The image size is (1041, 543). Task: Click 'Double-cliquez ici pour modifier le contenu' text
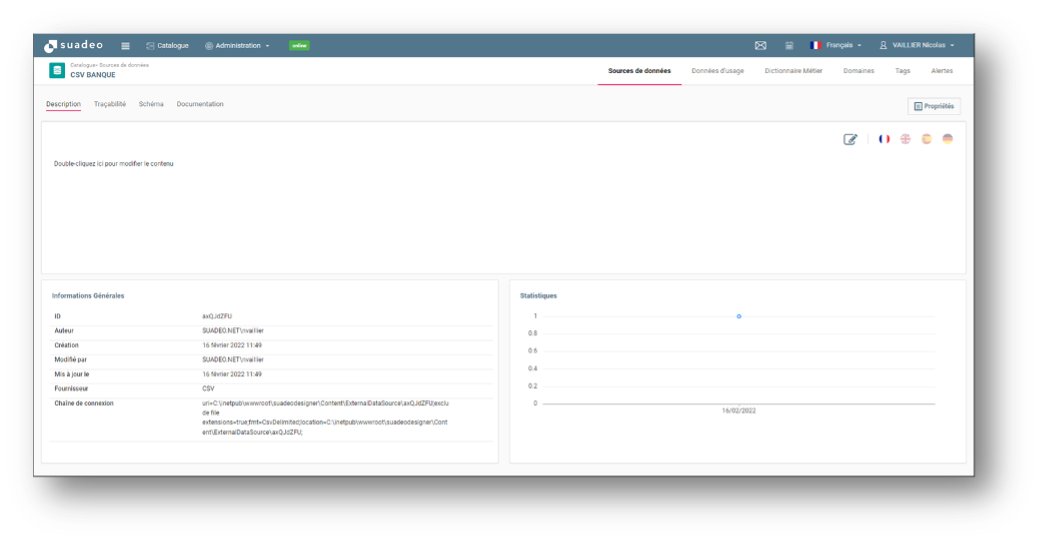pos(114,164)
